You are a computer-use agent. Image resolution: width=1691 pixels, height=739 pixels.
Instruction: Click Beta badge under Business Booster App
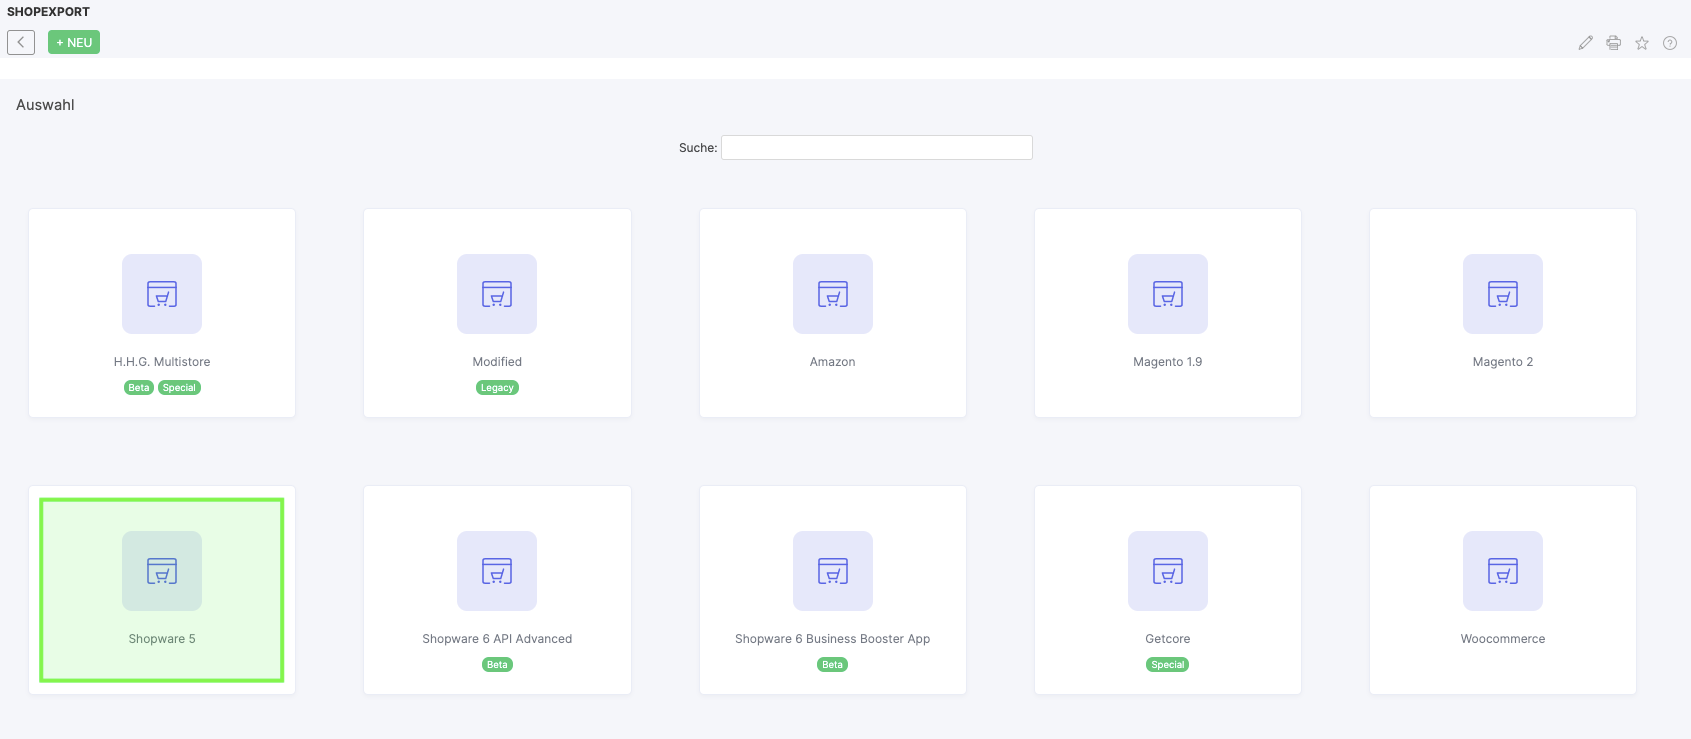[833, 665]
